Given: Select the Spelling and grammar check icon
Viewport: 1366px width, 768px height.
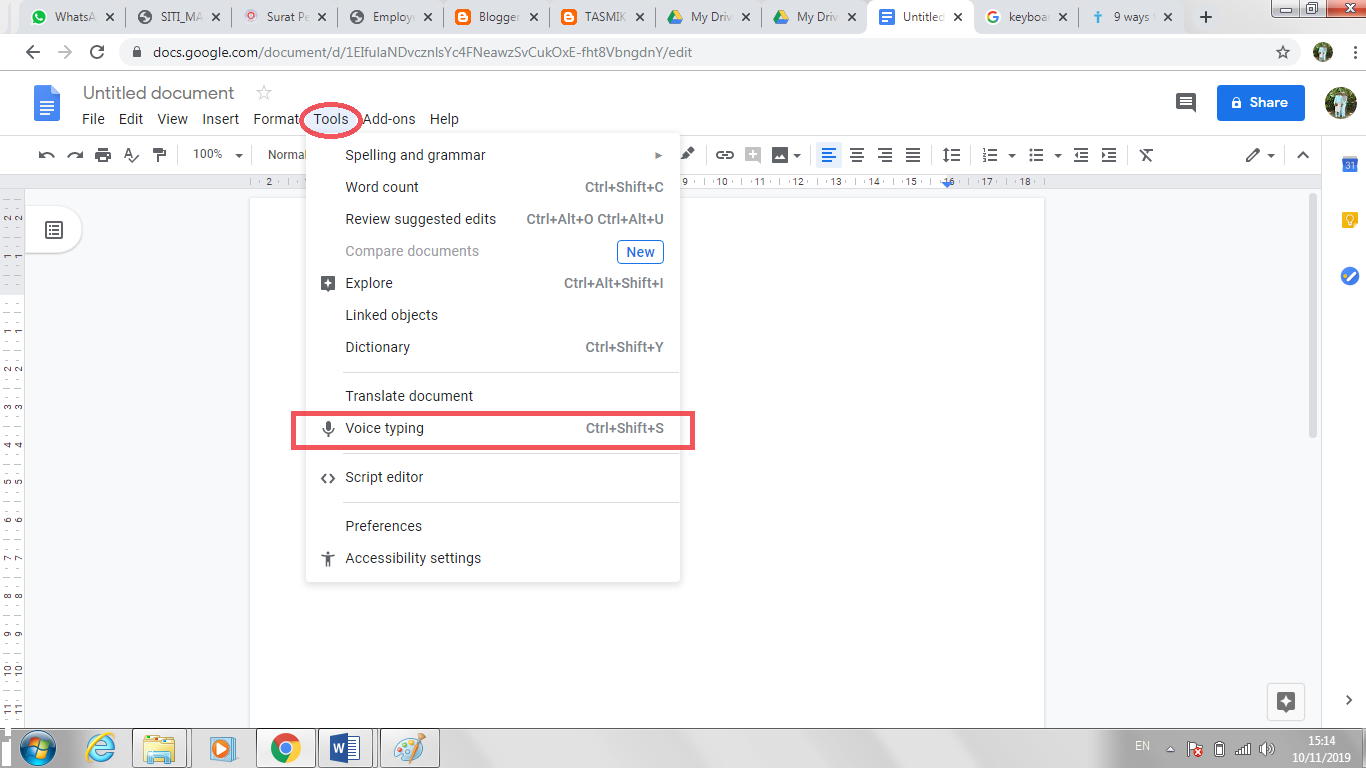Looking at the screenshot, I should tap(131, 154).
